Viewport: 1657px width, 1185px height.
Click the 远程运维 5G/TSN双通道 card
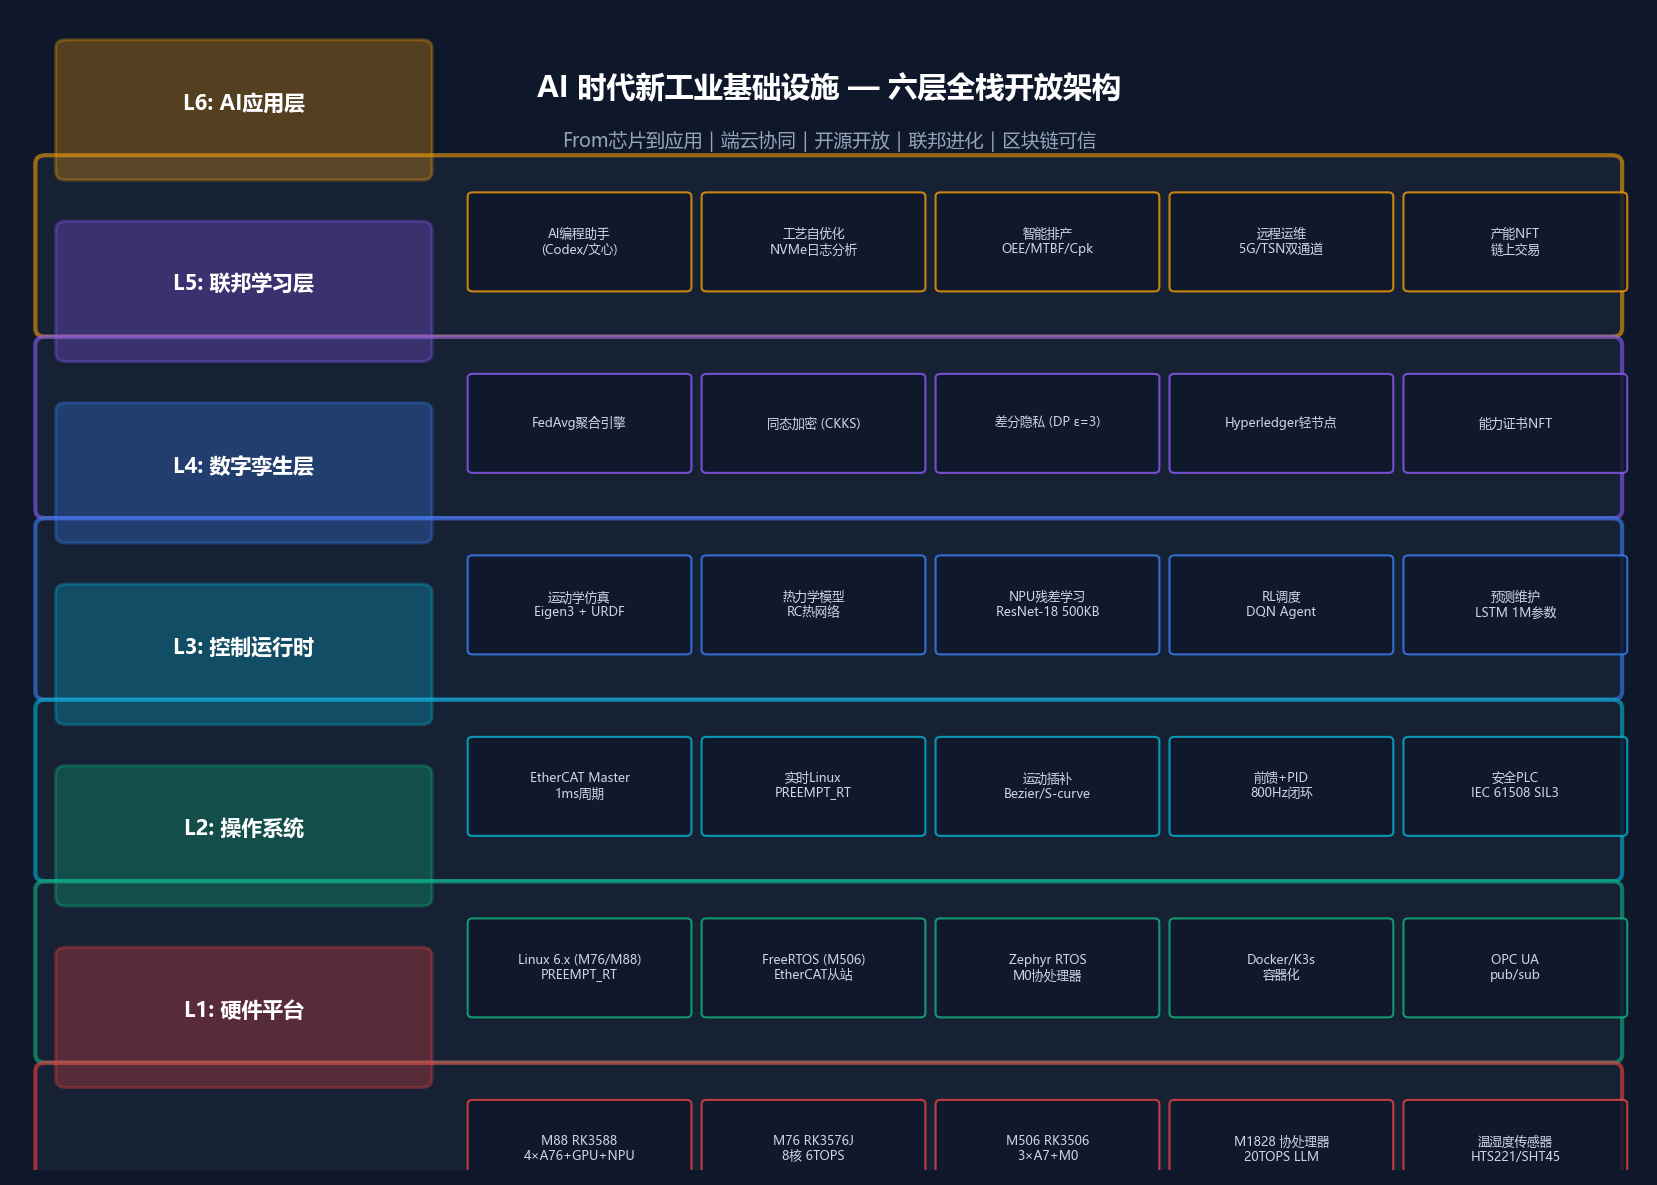pyautogui.click(x=1281, y=242)
